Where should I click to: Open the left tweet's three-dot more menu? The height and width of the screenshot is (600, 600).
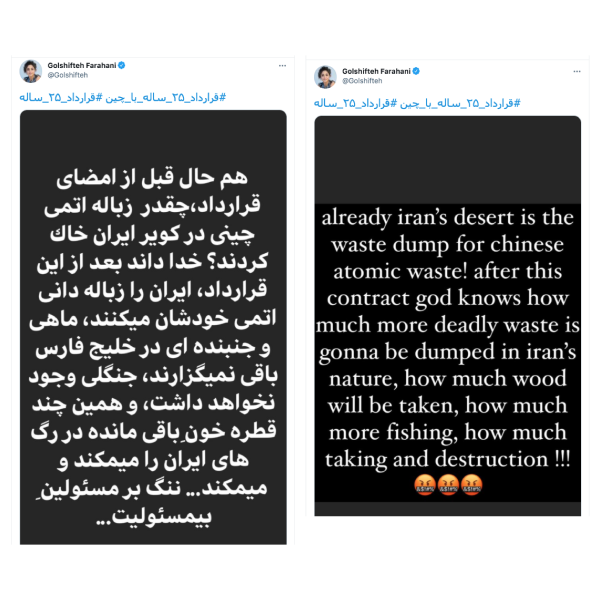pyautogui.click(x=282, y=66)
